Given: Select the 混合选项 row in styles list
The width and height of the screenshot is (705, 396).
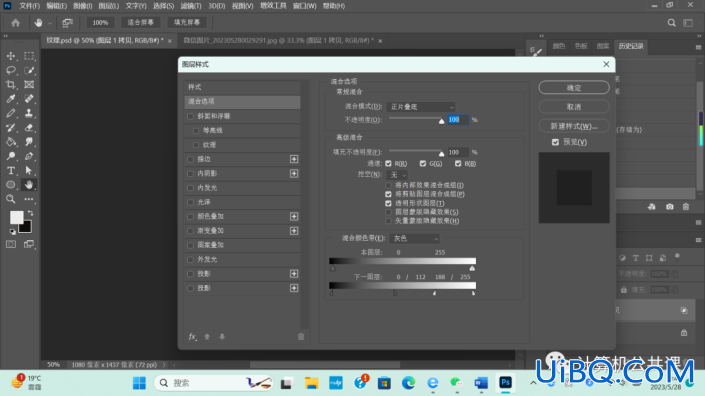Looking at the screenshot, I should (x=242, y=102).
